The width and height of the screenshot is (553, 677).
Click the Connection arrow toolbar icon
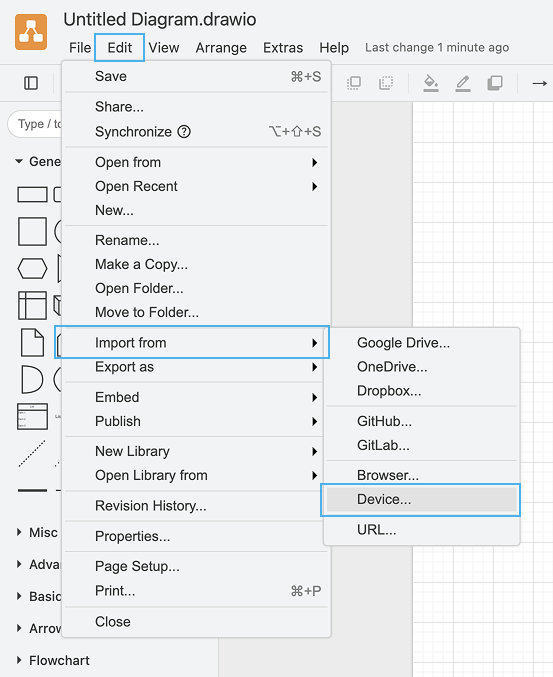pyautogui.click(x=540, y=83)
